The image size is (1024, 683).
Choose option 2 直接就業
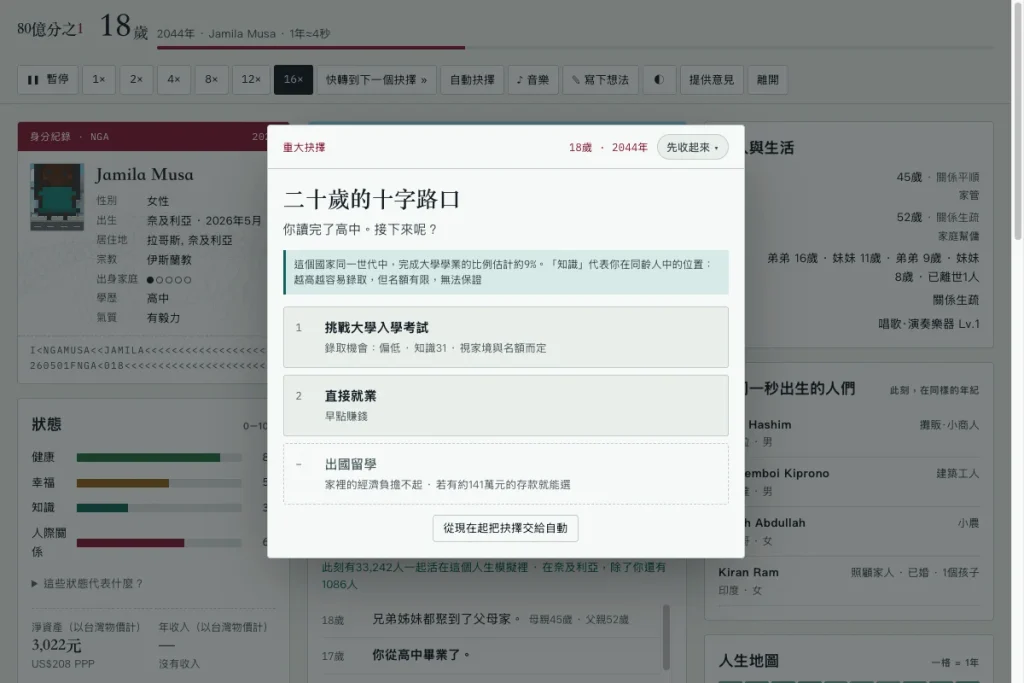[505, 405]
